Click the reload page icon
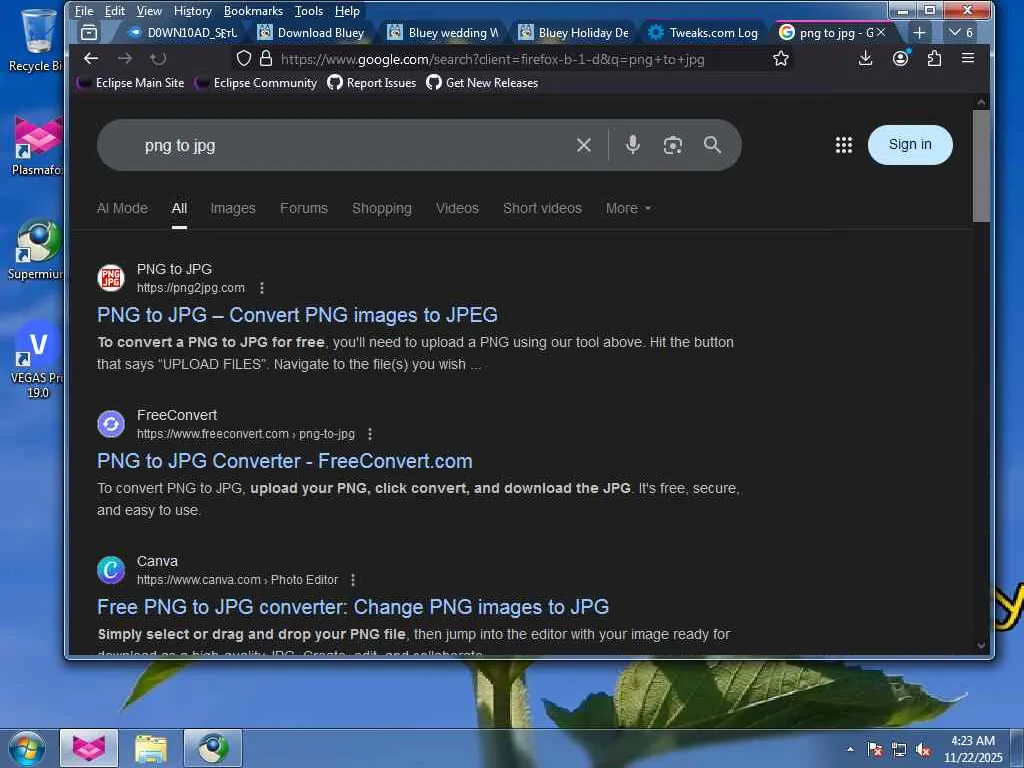 click(158, 59)
